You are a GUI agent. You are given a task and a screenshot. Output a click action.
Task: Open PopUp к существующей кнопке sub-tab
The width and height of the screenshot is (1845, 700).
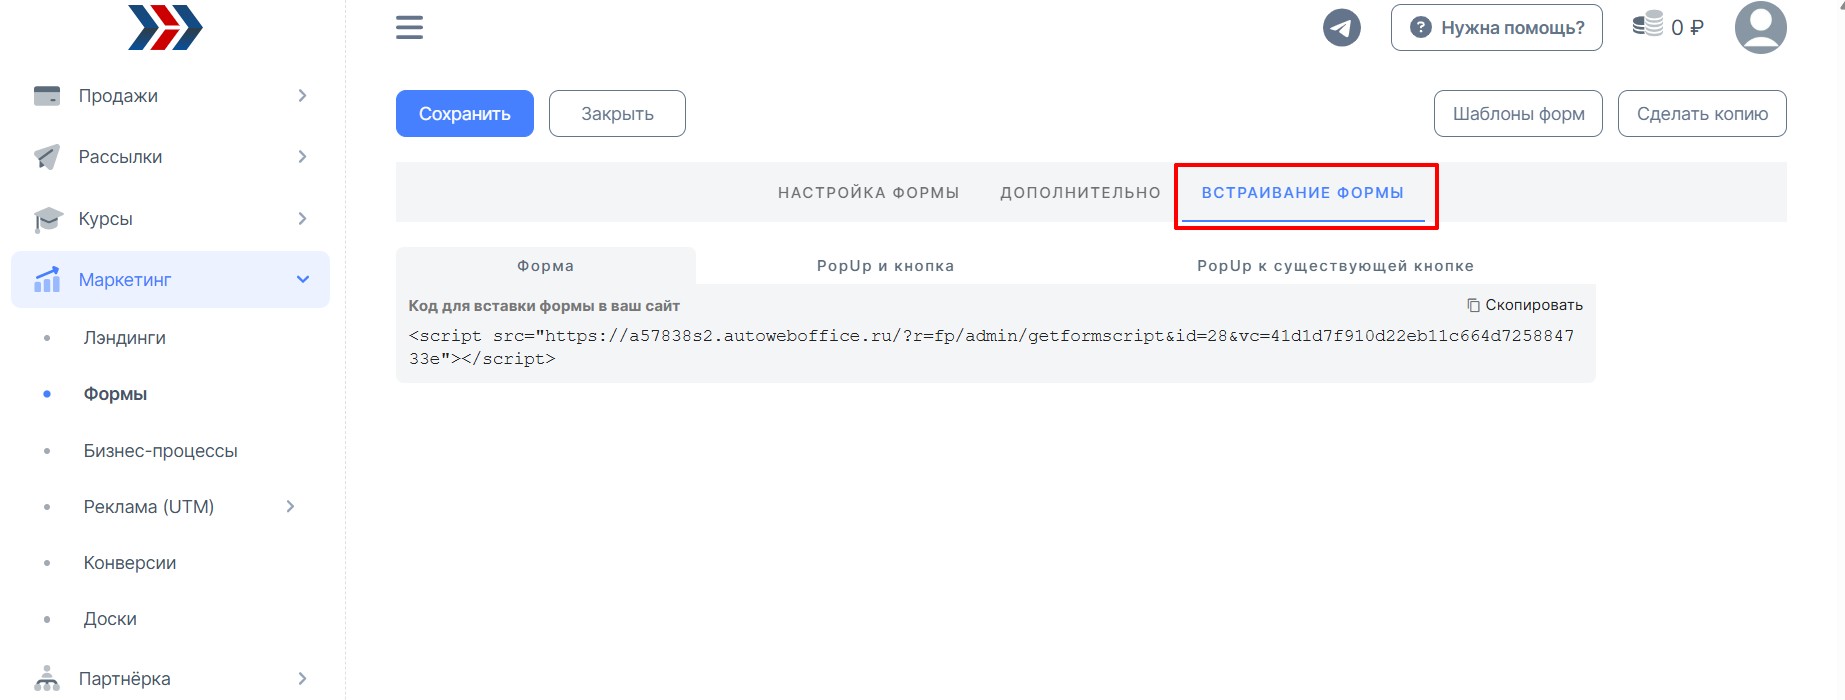(x=1335, y=266)
